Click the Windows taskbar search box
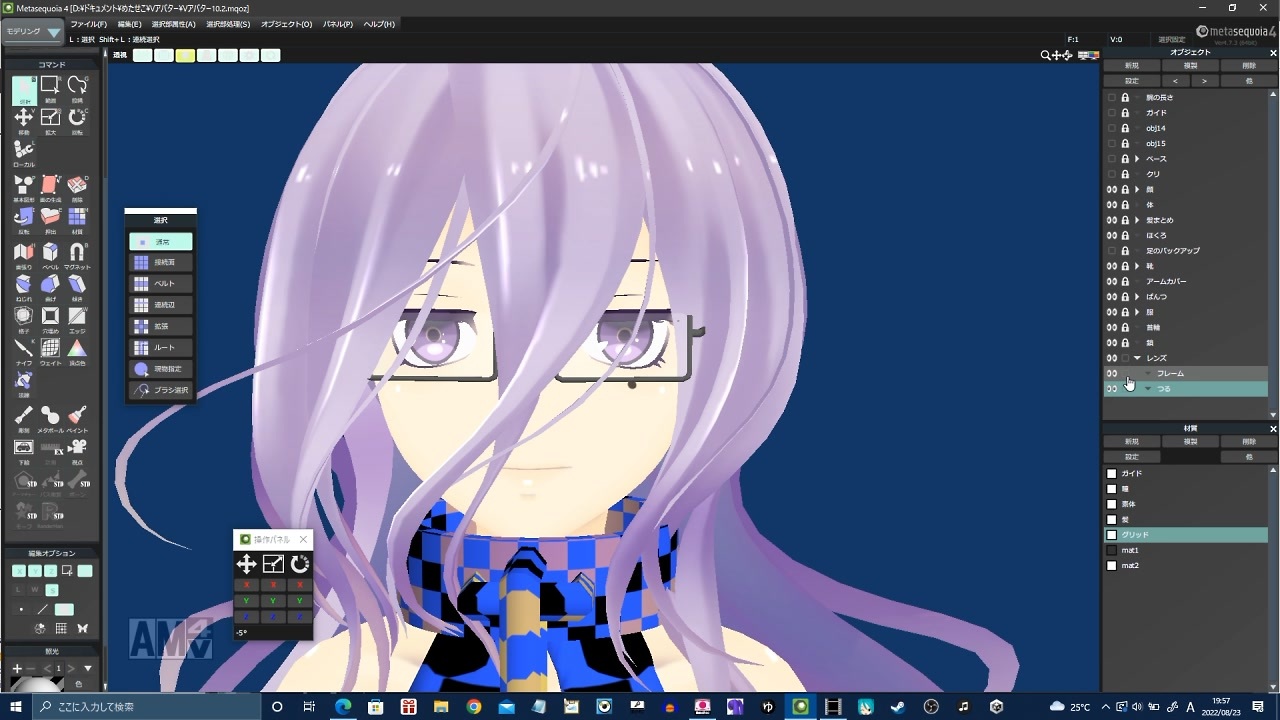The width and height of the screenshot is (1280, 720). coord(146,707)
